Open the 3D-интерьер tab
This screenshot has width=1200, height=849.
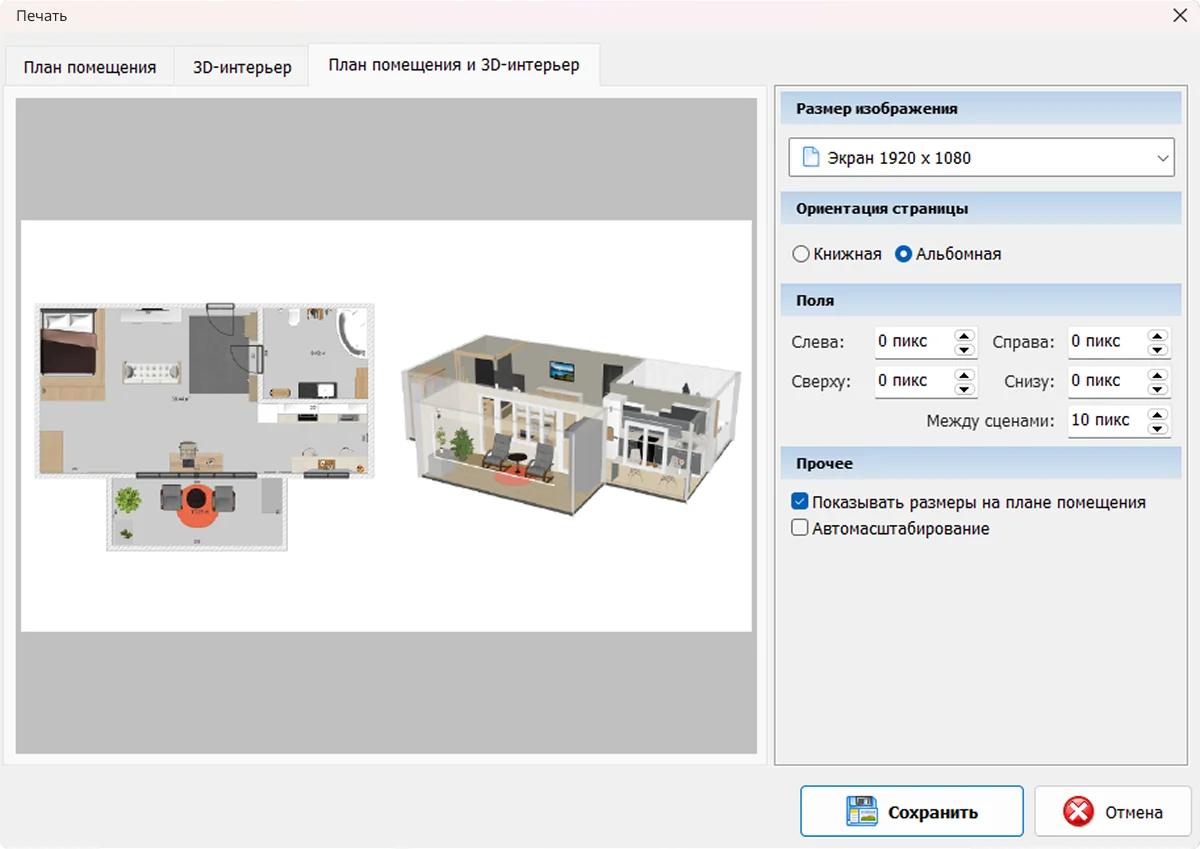pos(242,68)
